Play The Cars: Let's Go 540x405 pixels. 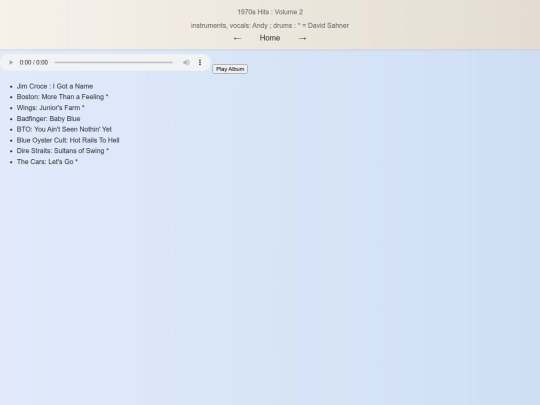(x=47, y=162)
